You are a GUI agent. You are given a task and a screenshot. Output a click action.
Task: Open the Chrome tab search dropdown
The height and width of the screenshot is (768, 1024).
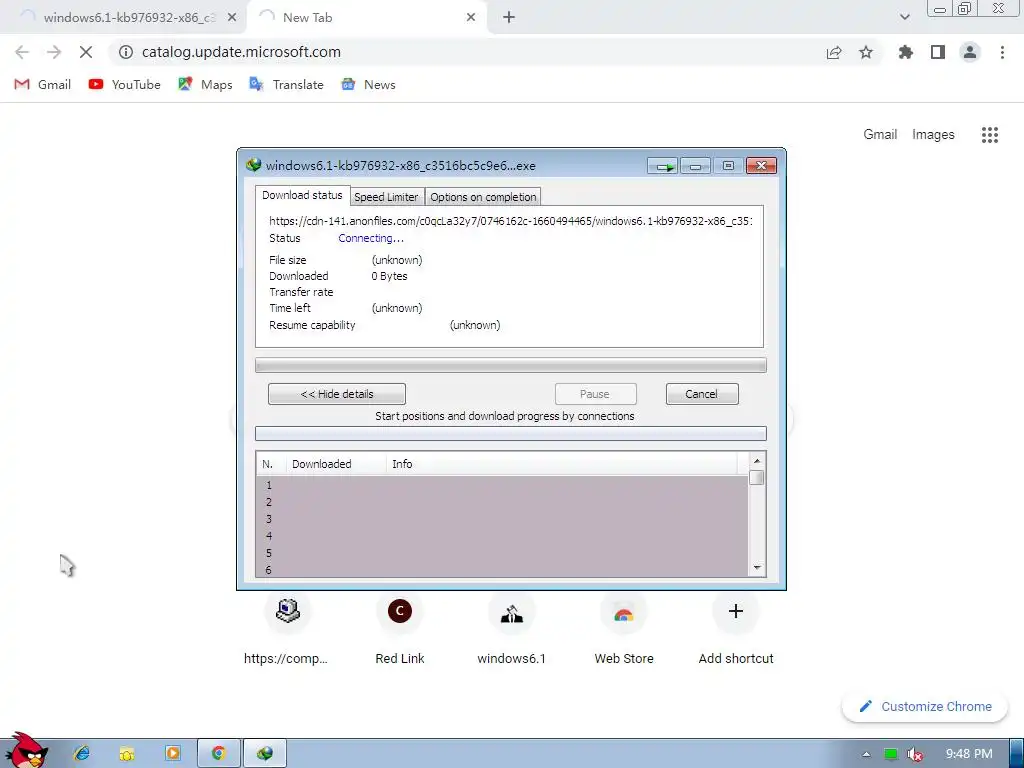(x=904, y=17)
